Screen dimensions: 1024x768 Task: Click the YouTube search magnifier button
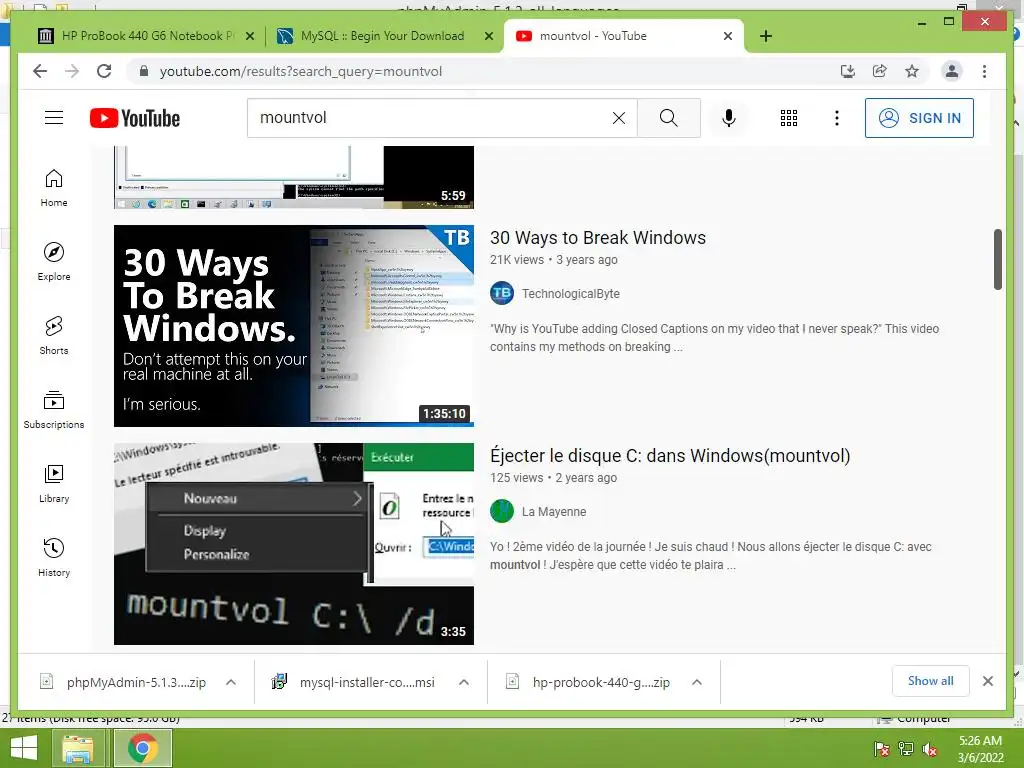[x=669, y=118]
